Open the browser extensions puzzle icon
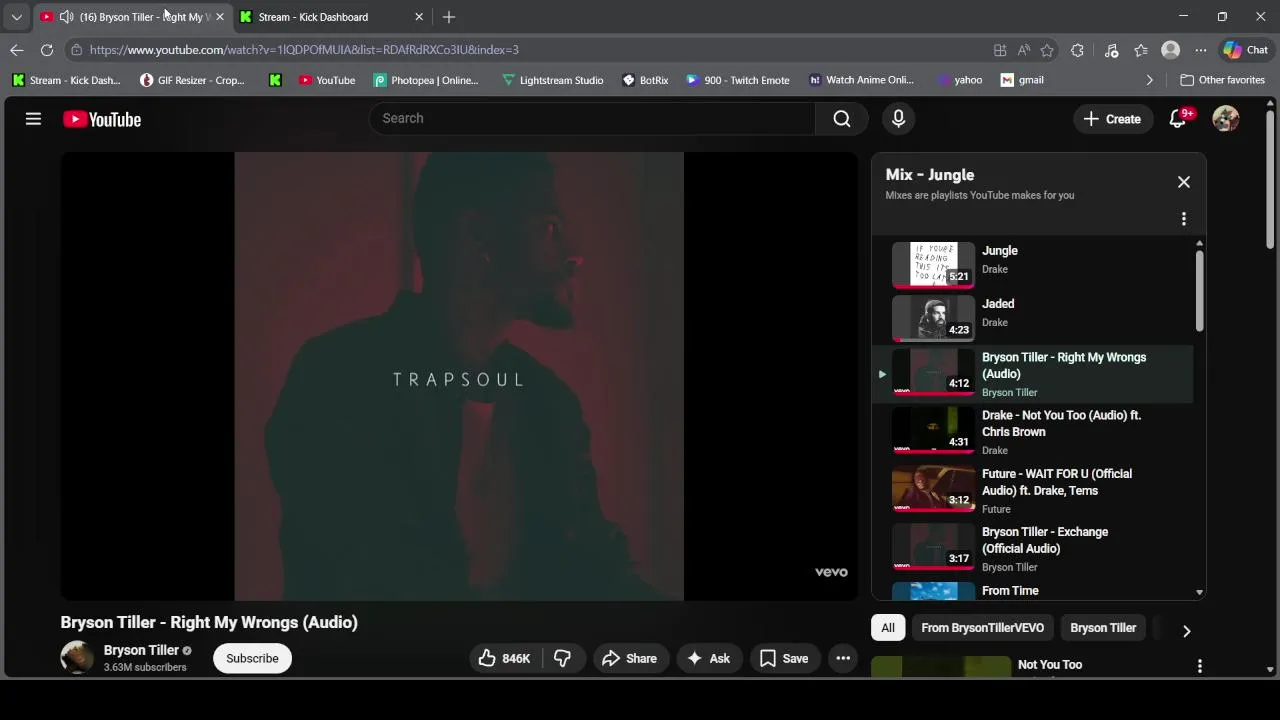The width and height of the screenshot is (1280, 720). point(1077,50)
